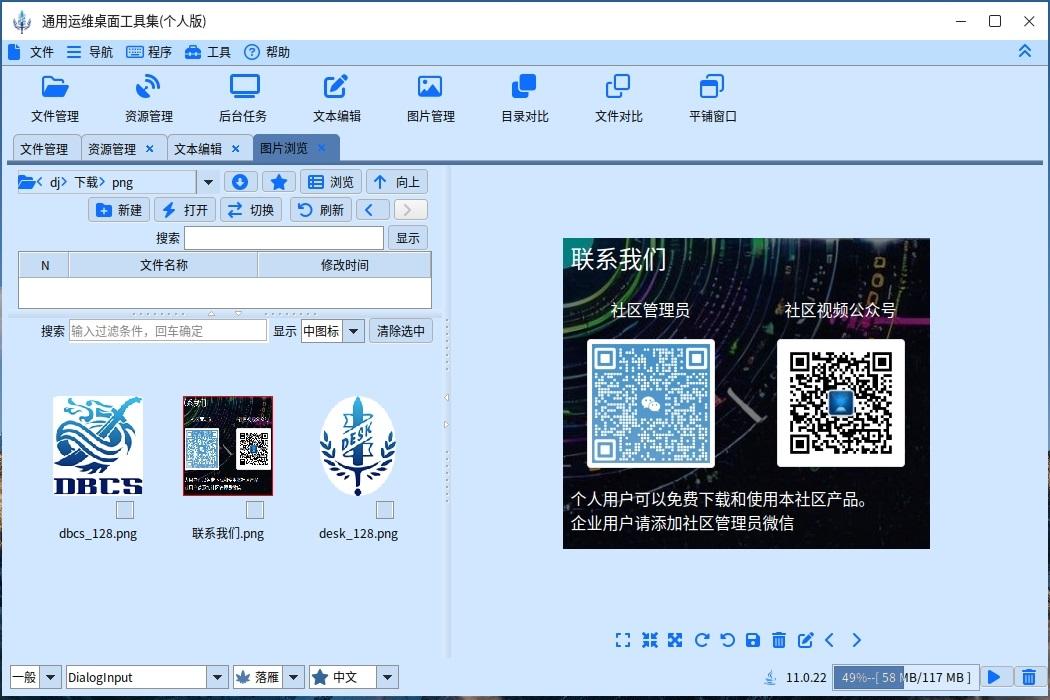Viewport: 1050px width, 700px height.
Task: Click the 显示 button beside the search box
Action: tap(408, 238)
